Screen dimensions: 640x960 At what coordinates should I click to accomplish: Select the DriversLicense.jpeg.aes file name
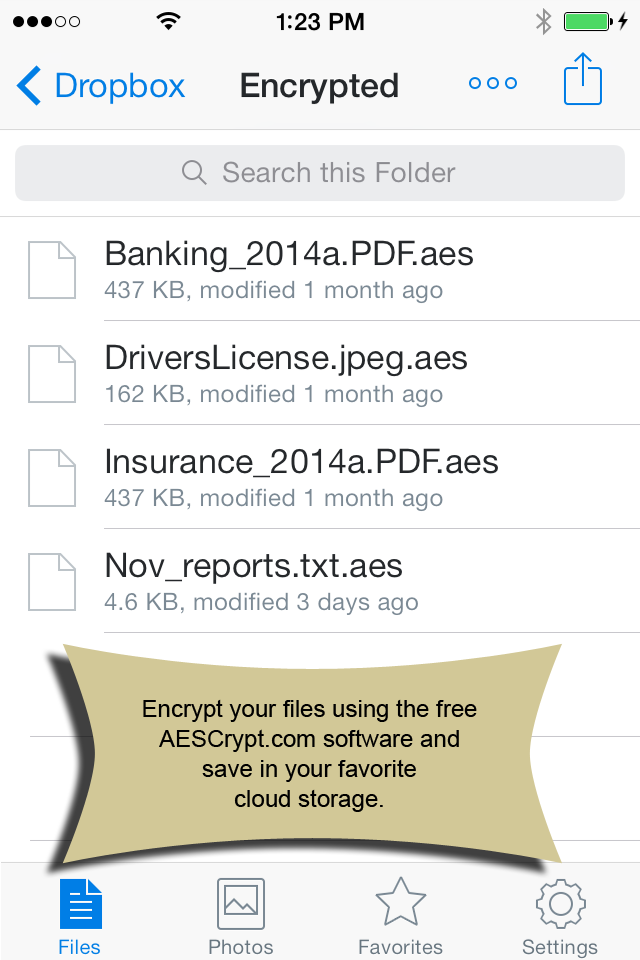(x=286, y=358)
